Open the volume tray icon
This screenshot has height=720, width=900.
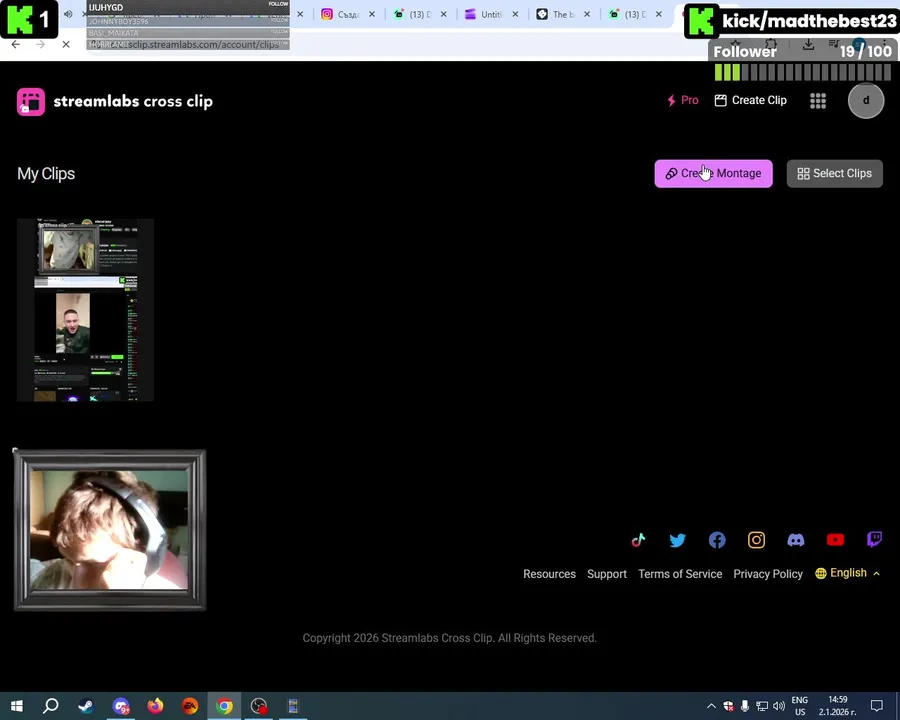(x=779, y=706)
